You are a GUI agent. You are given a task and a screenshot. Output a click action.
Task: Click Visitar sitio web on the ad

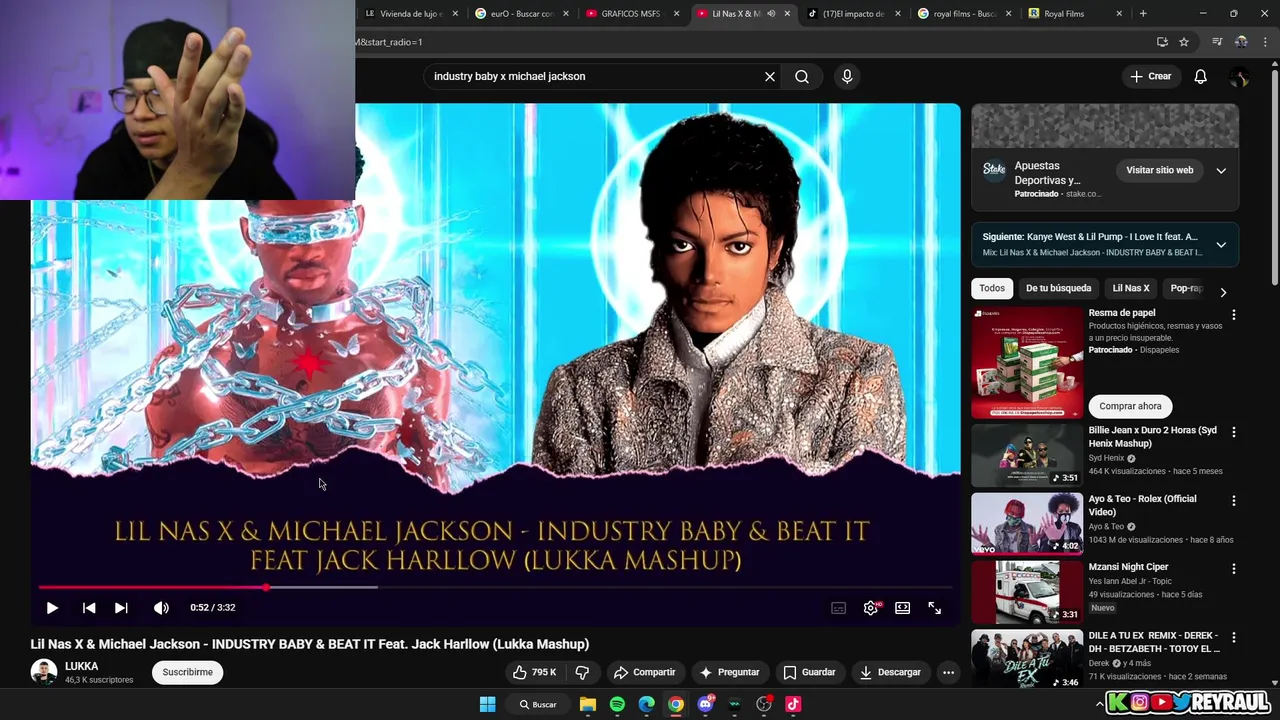1160,170
